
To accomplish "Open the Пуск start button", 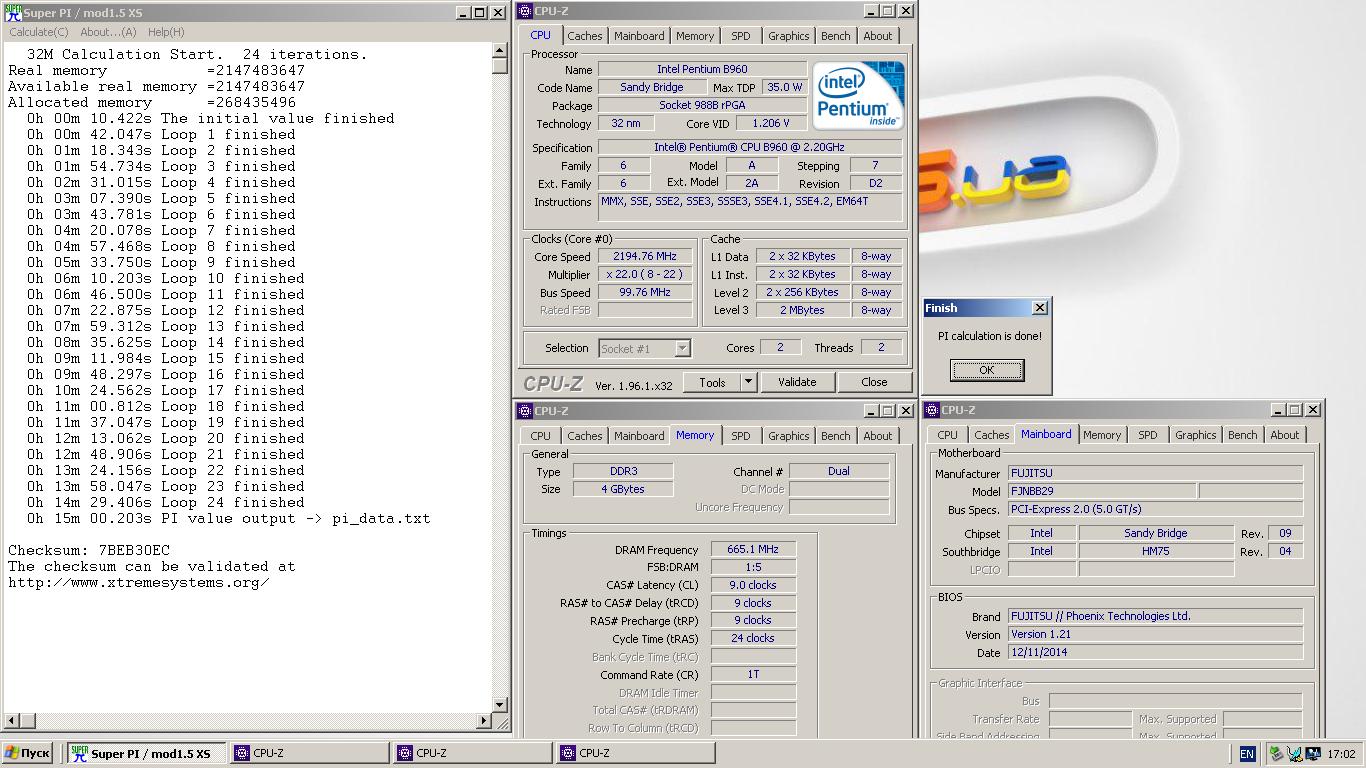I will [27, 754].
